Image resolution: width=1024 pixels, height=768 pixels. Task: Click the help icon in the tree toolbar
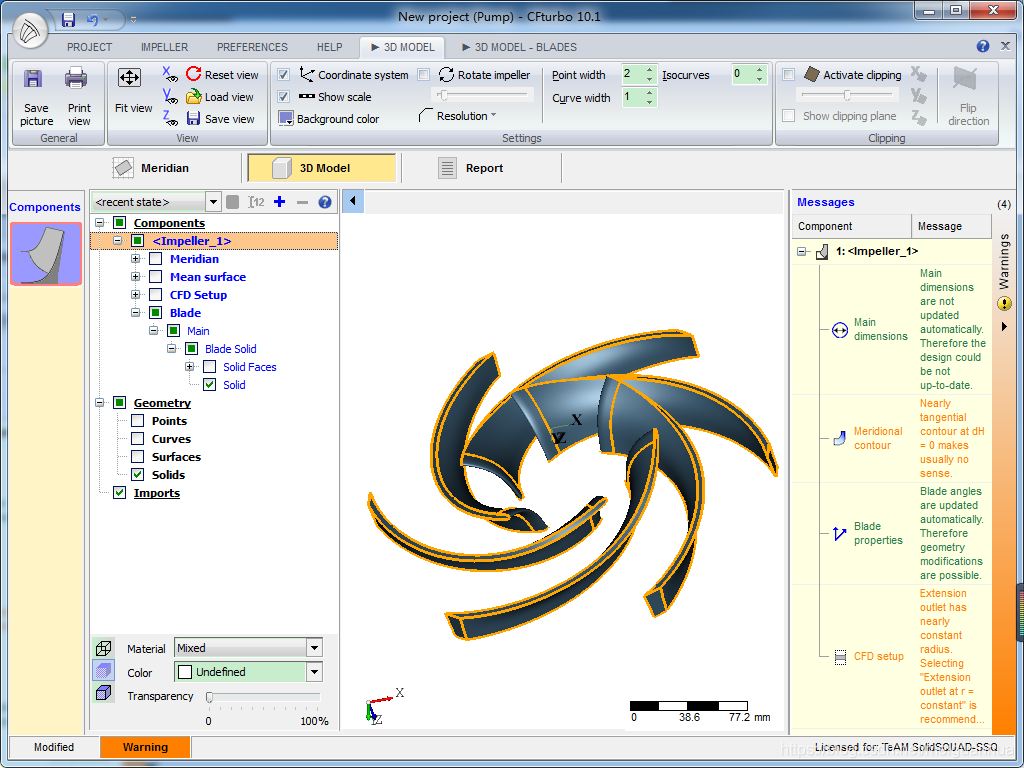(x=325, y=202)
